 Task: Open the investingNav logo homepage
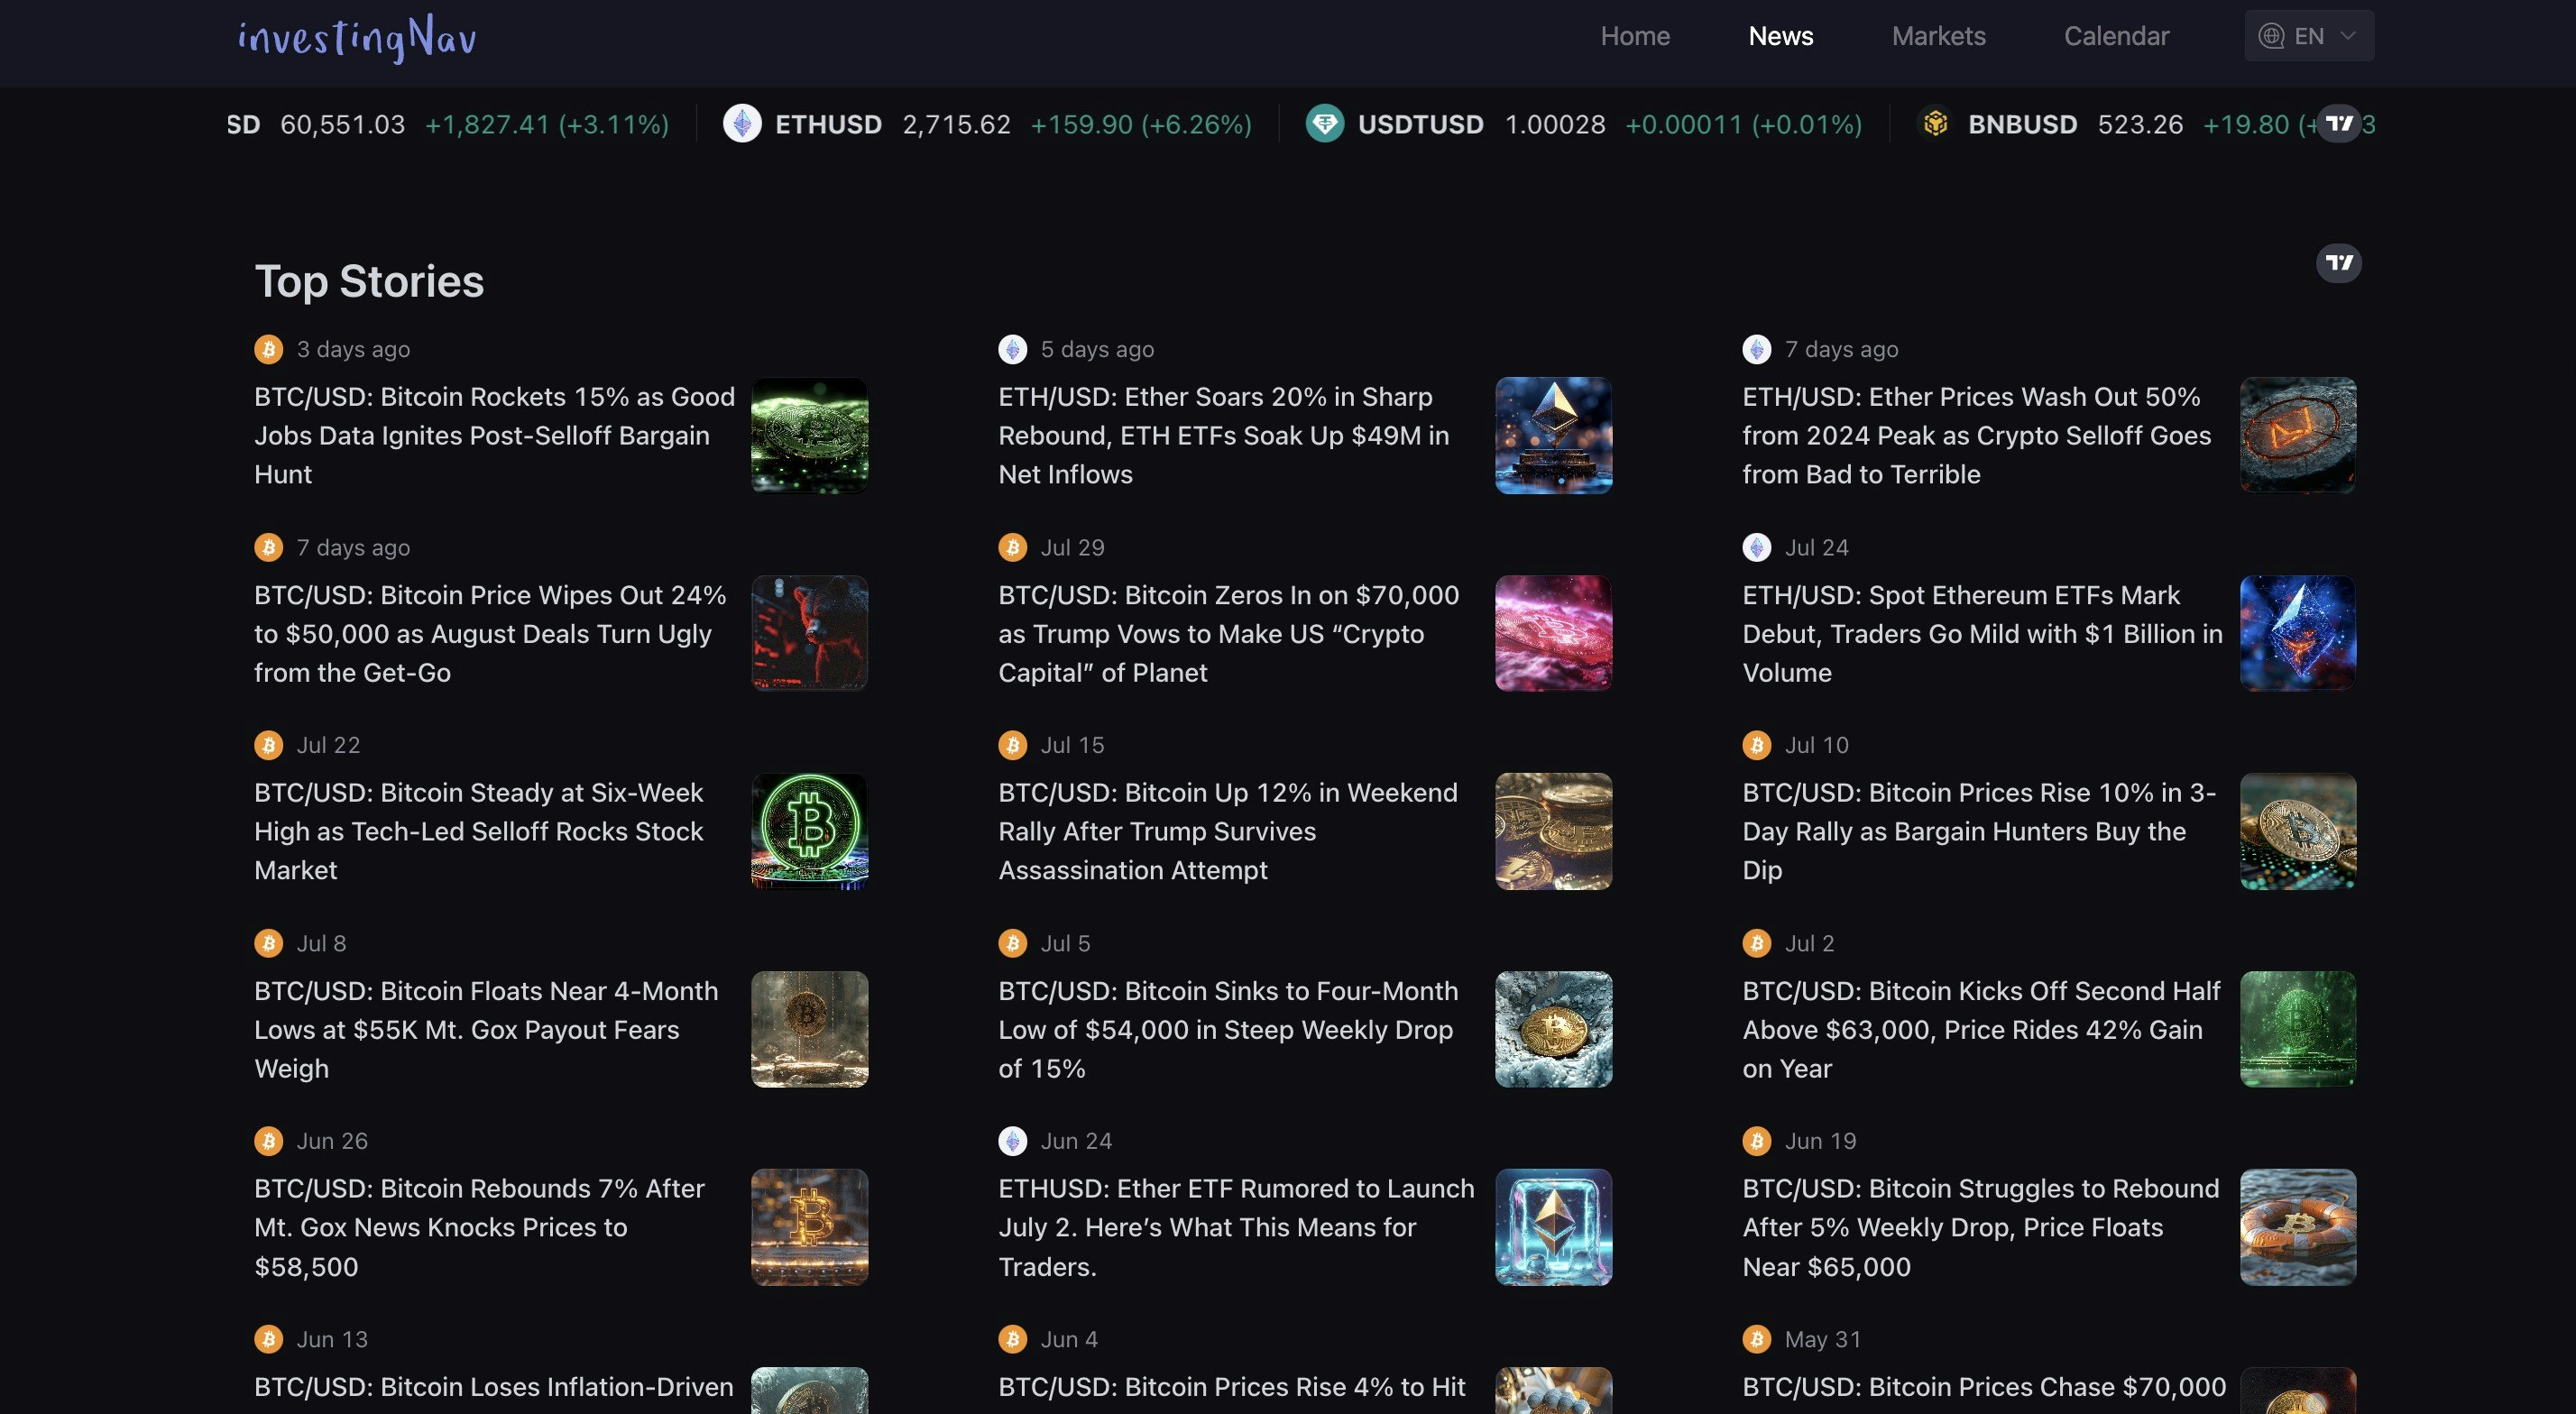click(x=357, y=38)
